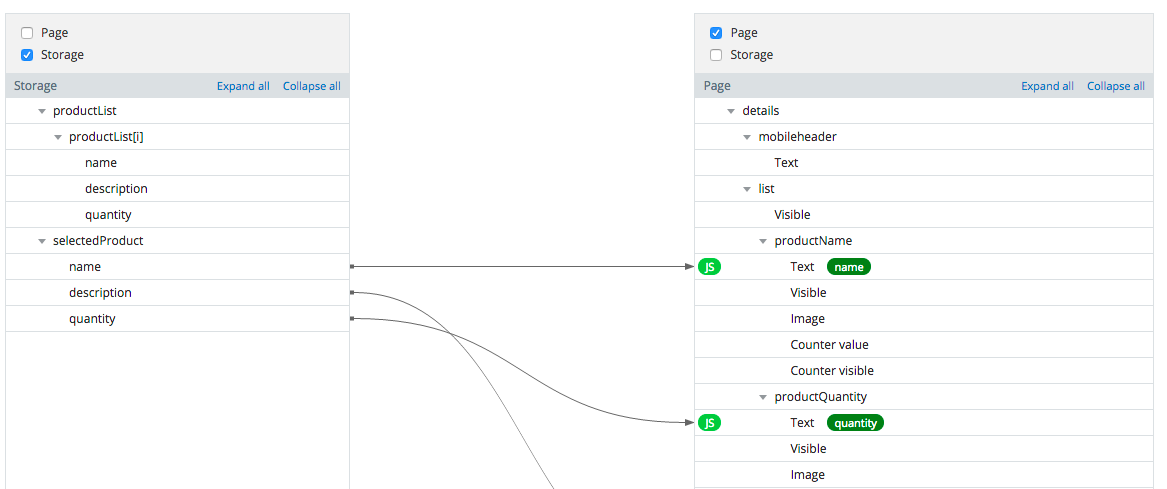Enable the Storage checkbox in right panel
1167x489 pixels.
pyautogui.click(x=716, y=55)
